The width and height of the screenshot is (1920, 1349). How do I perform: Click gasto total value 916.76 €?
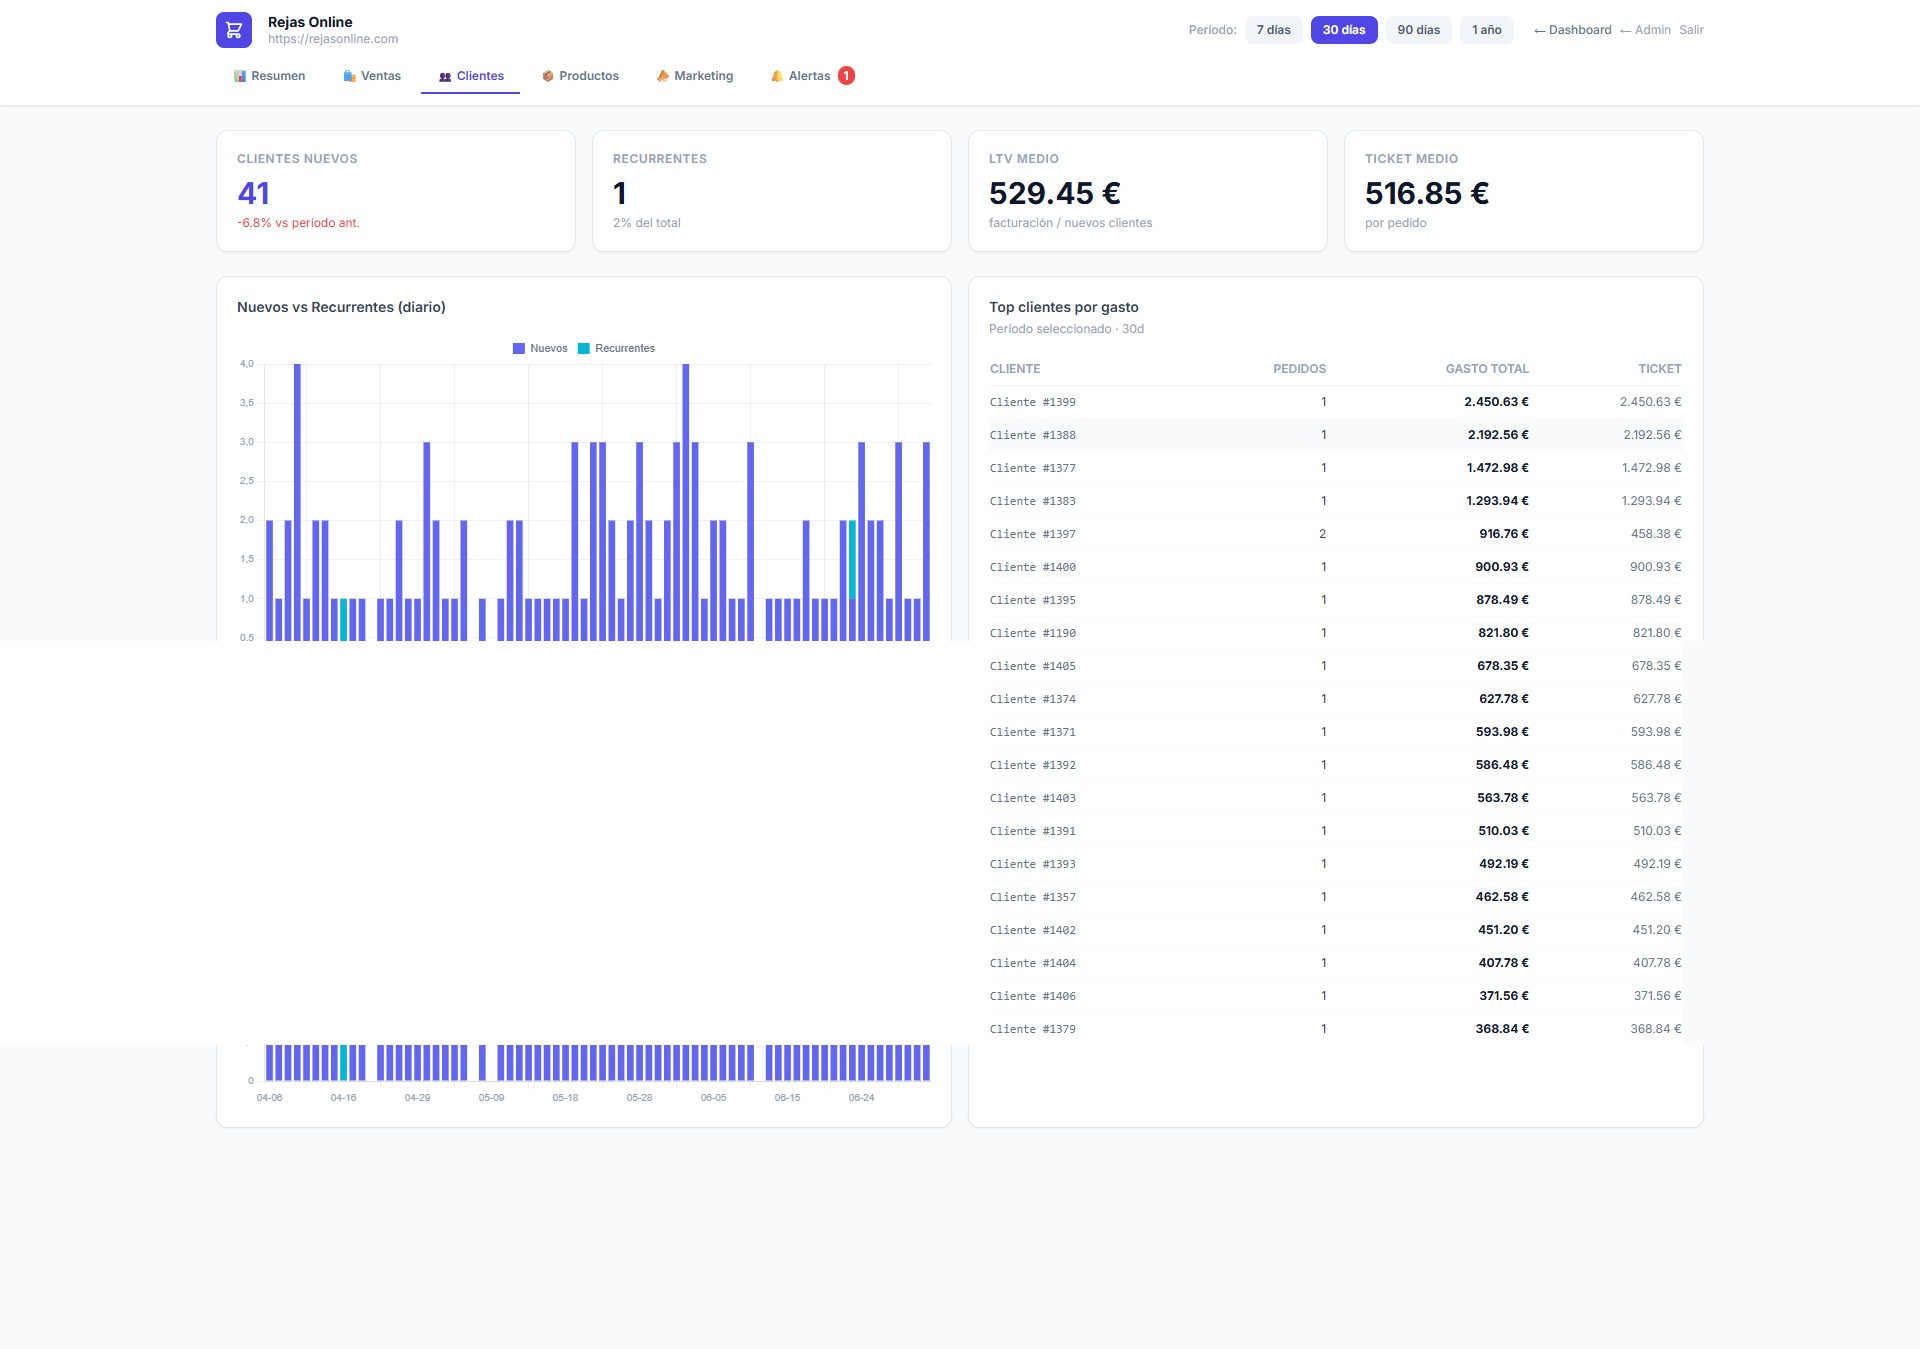1504,534
